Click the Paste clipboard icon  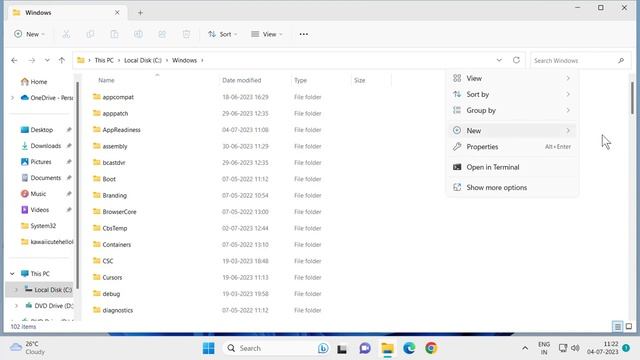click(114, 34)
